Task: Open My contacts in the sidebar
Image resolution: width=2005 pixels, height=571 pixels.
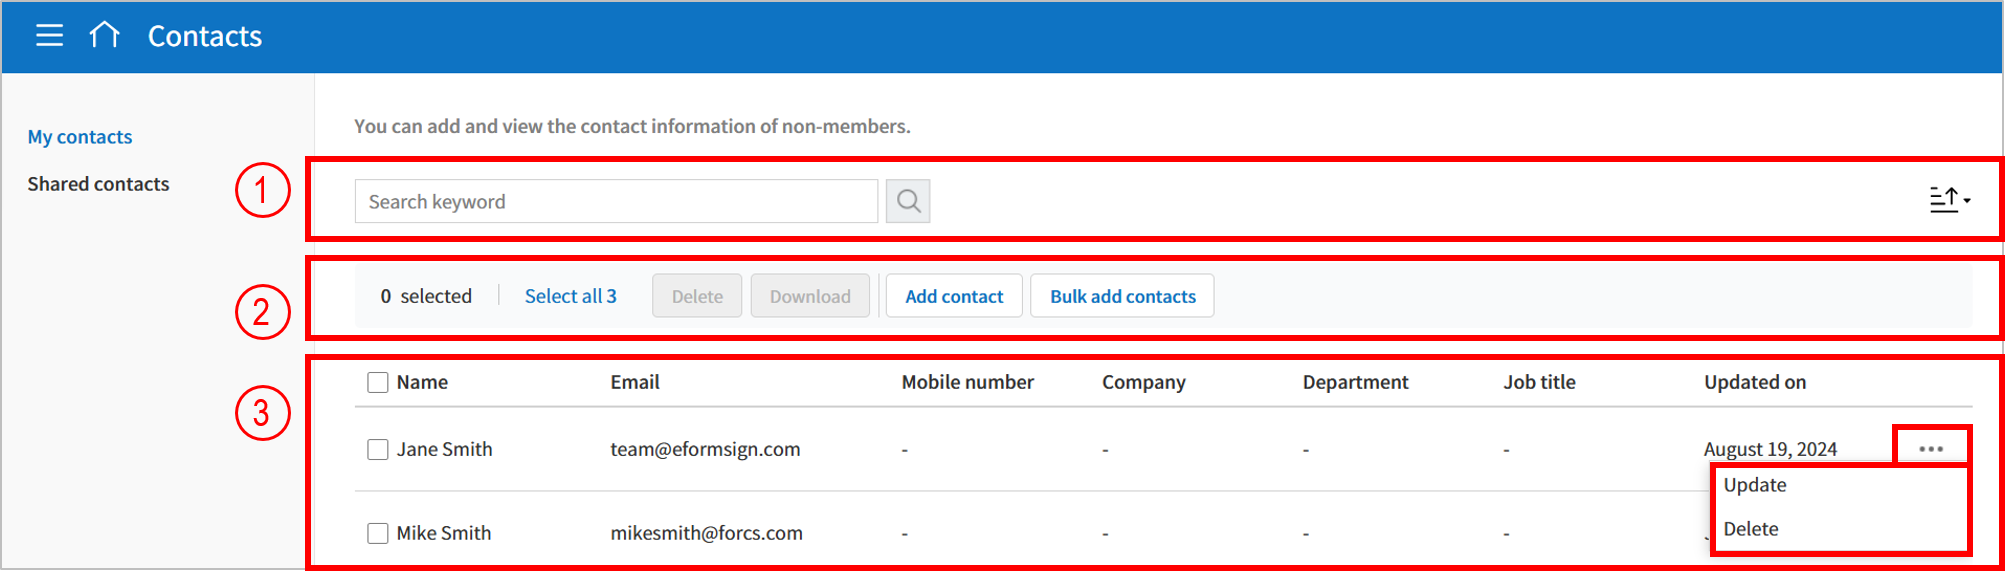Action: tap(80, 137)
